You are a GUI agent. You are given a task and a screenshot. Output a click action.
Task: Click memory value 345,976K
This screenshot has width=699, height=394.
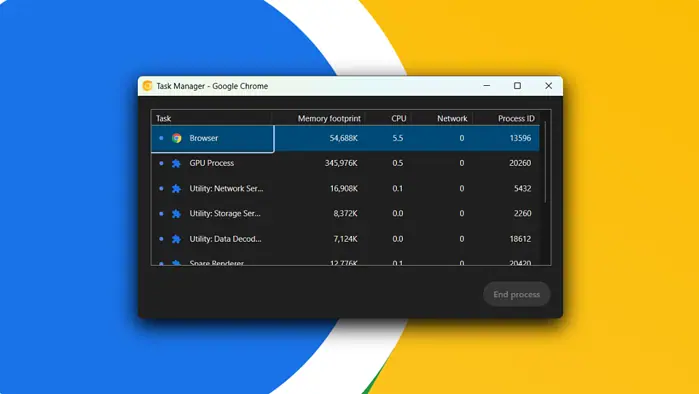pyautogui.click(x=341, y=163)
